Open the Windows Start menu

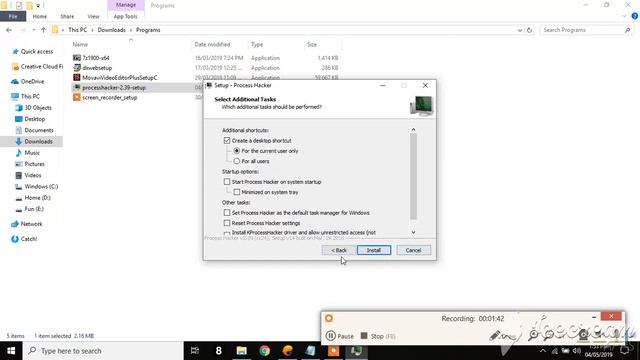pos(11,351)
